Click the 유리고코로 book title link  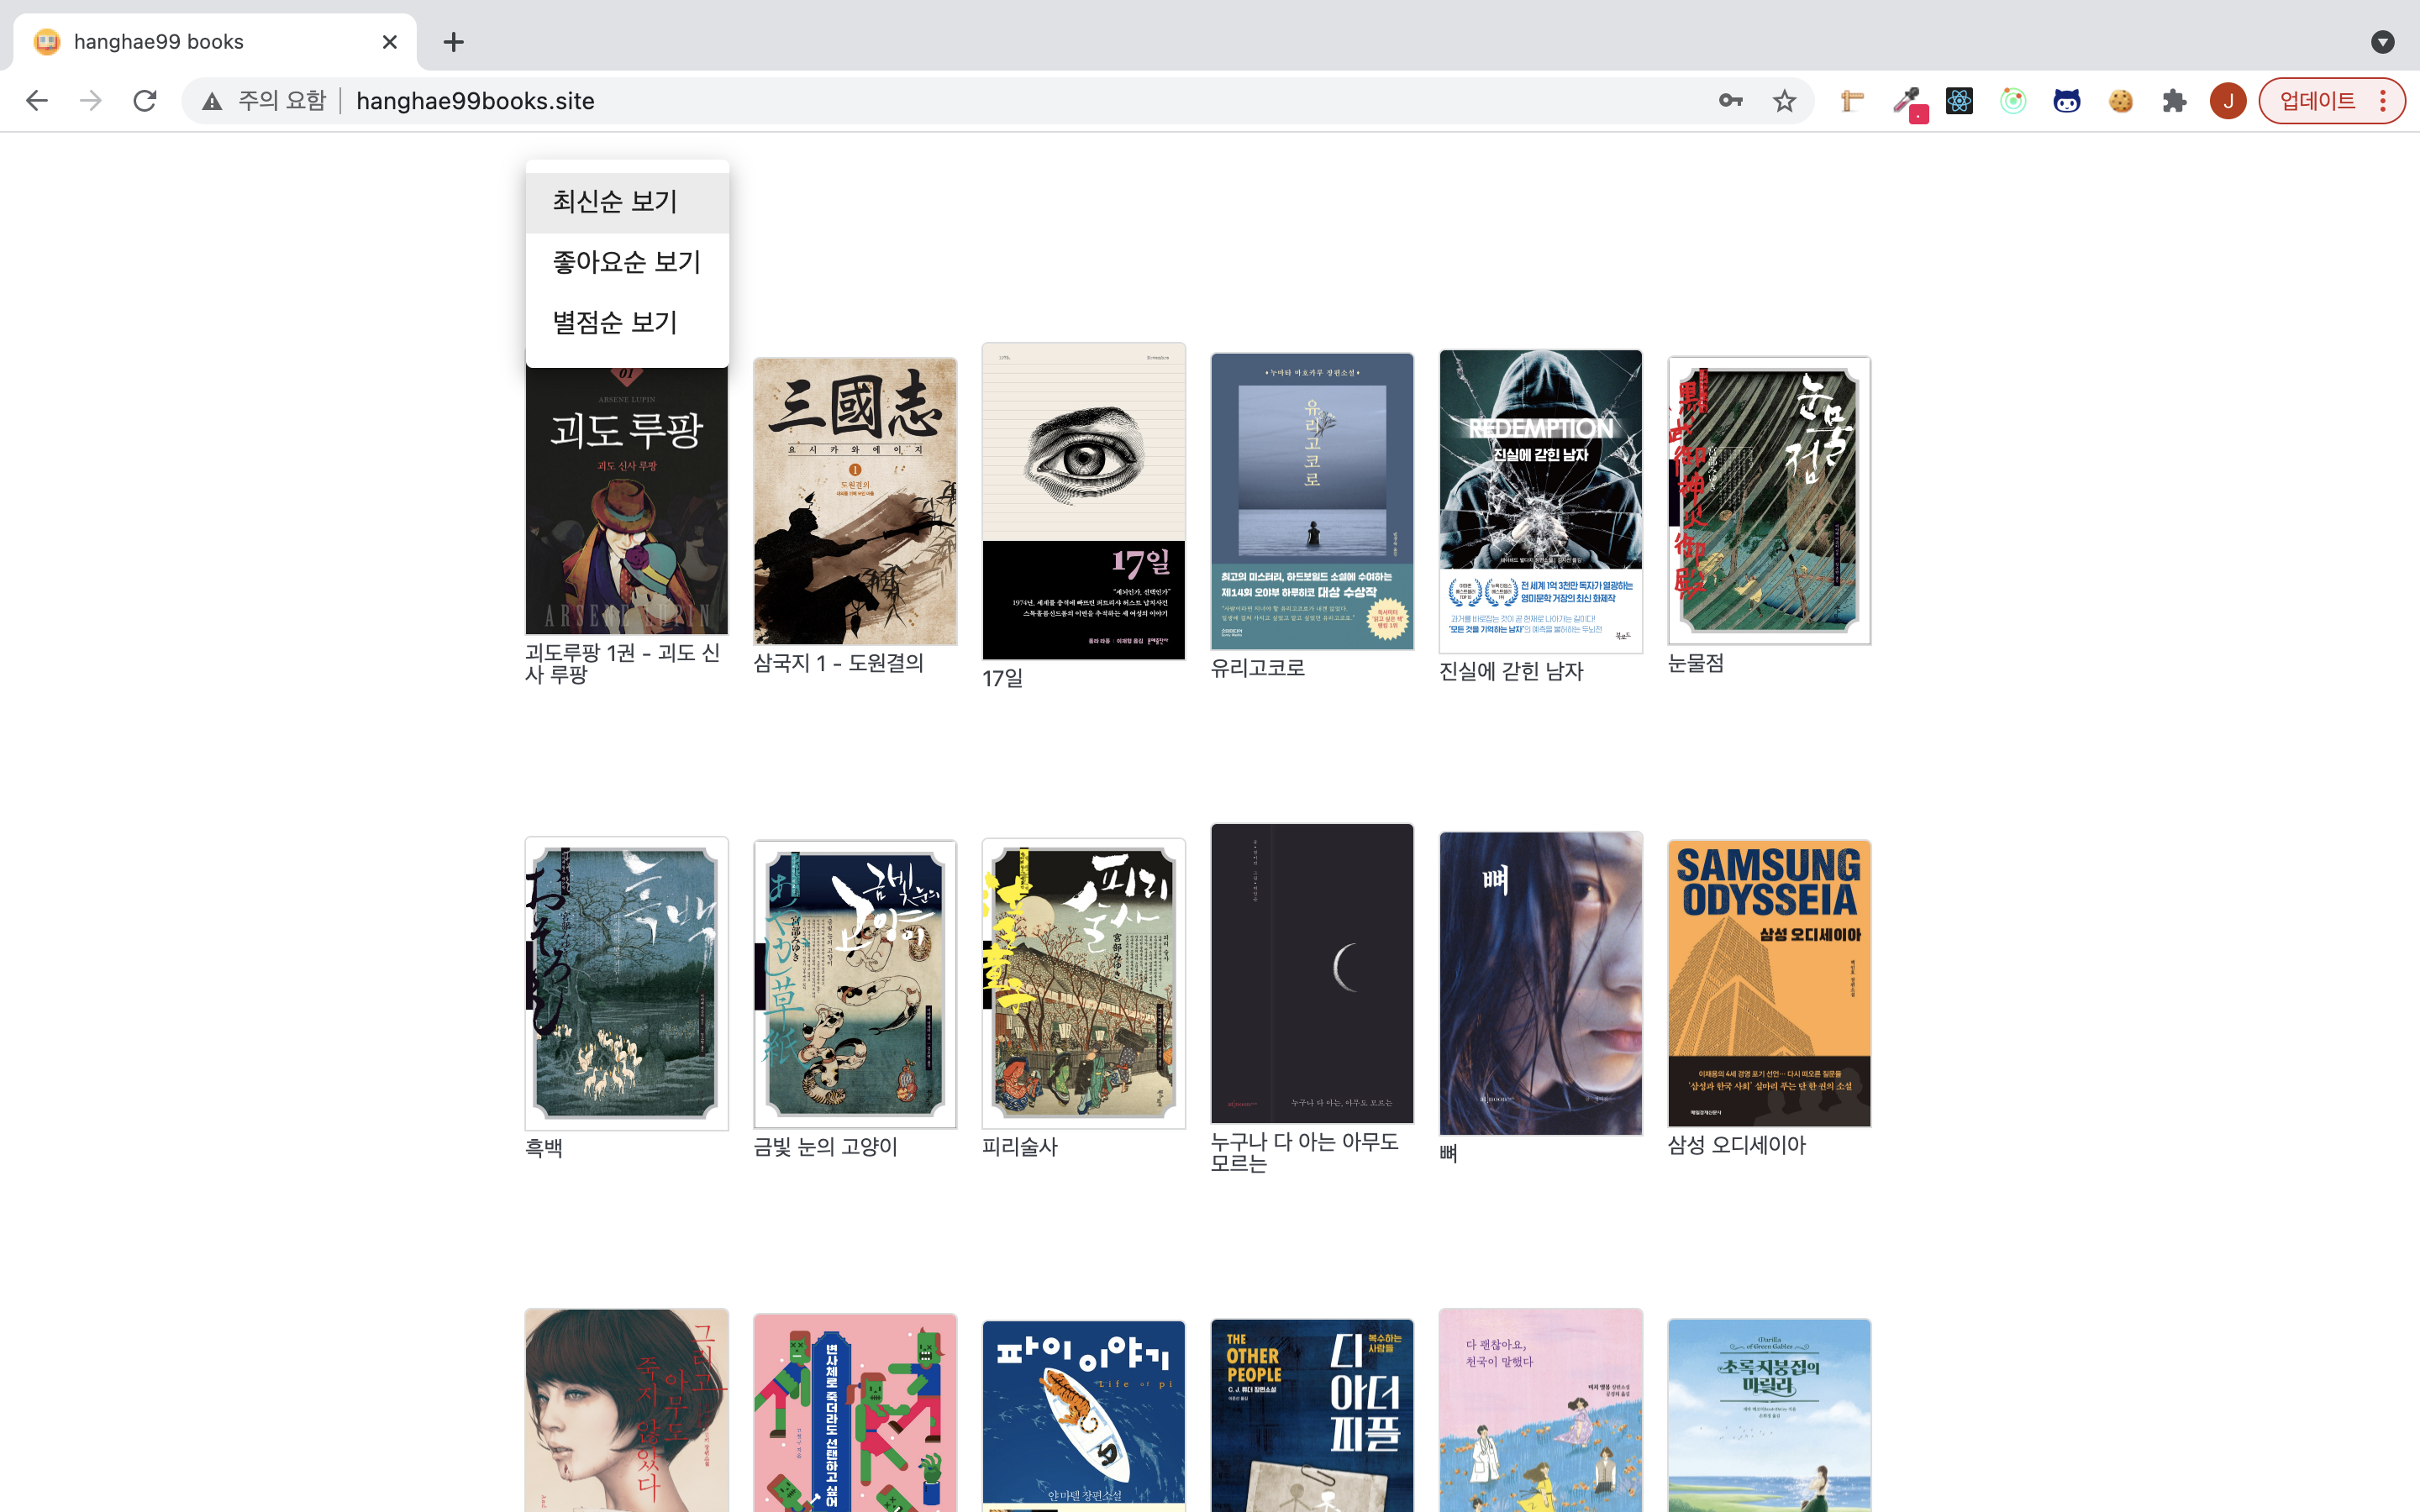click(x=1257, y=668)
